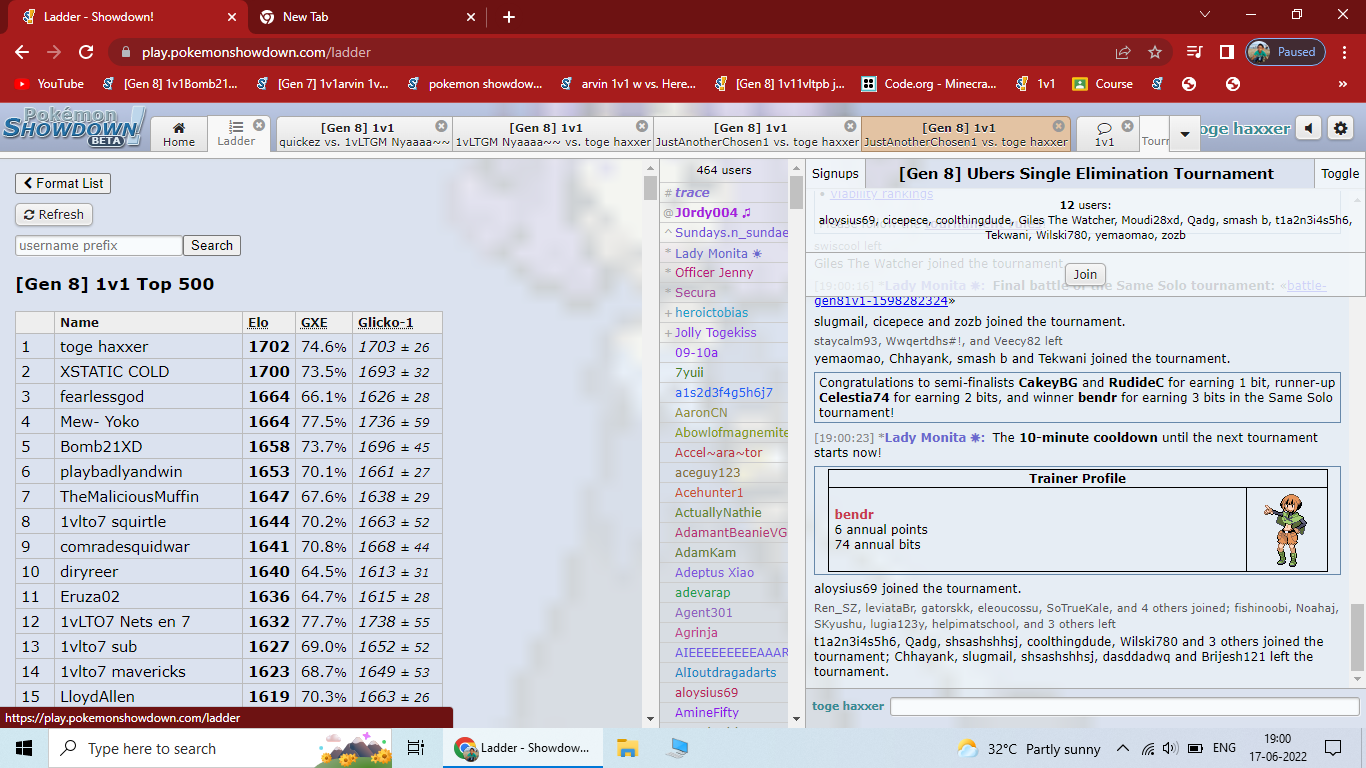Click toge haxxer in ladder table
Screen dimensions: 1366x768
click(x=104, y=347)
